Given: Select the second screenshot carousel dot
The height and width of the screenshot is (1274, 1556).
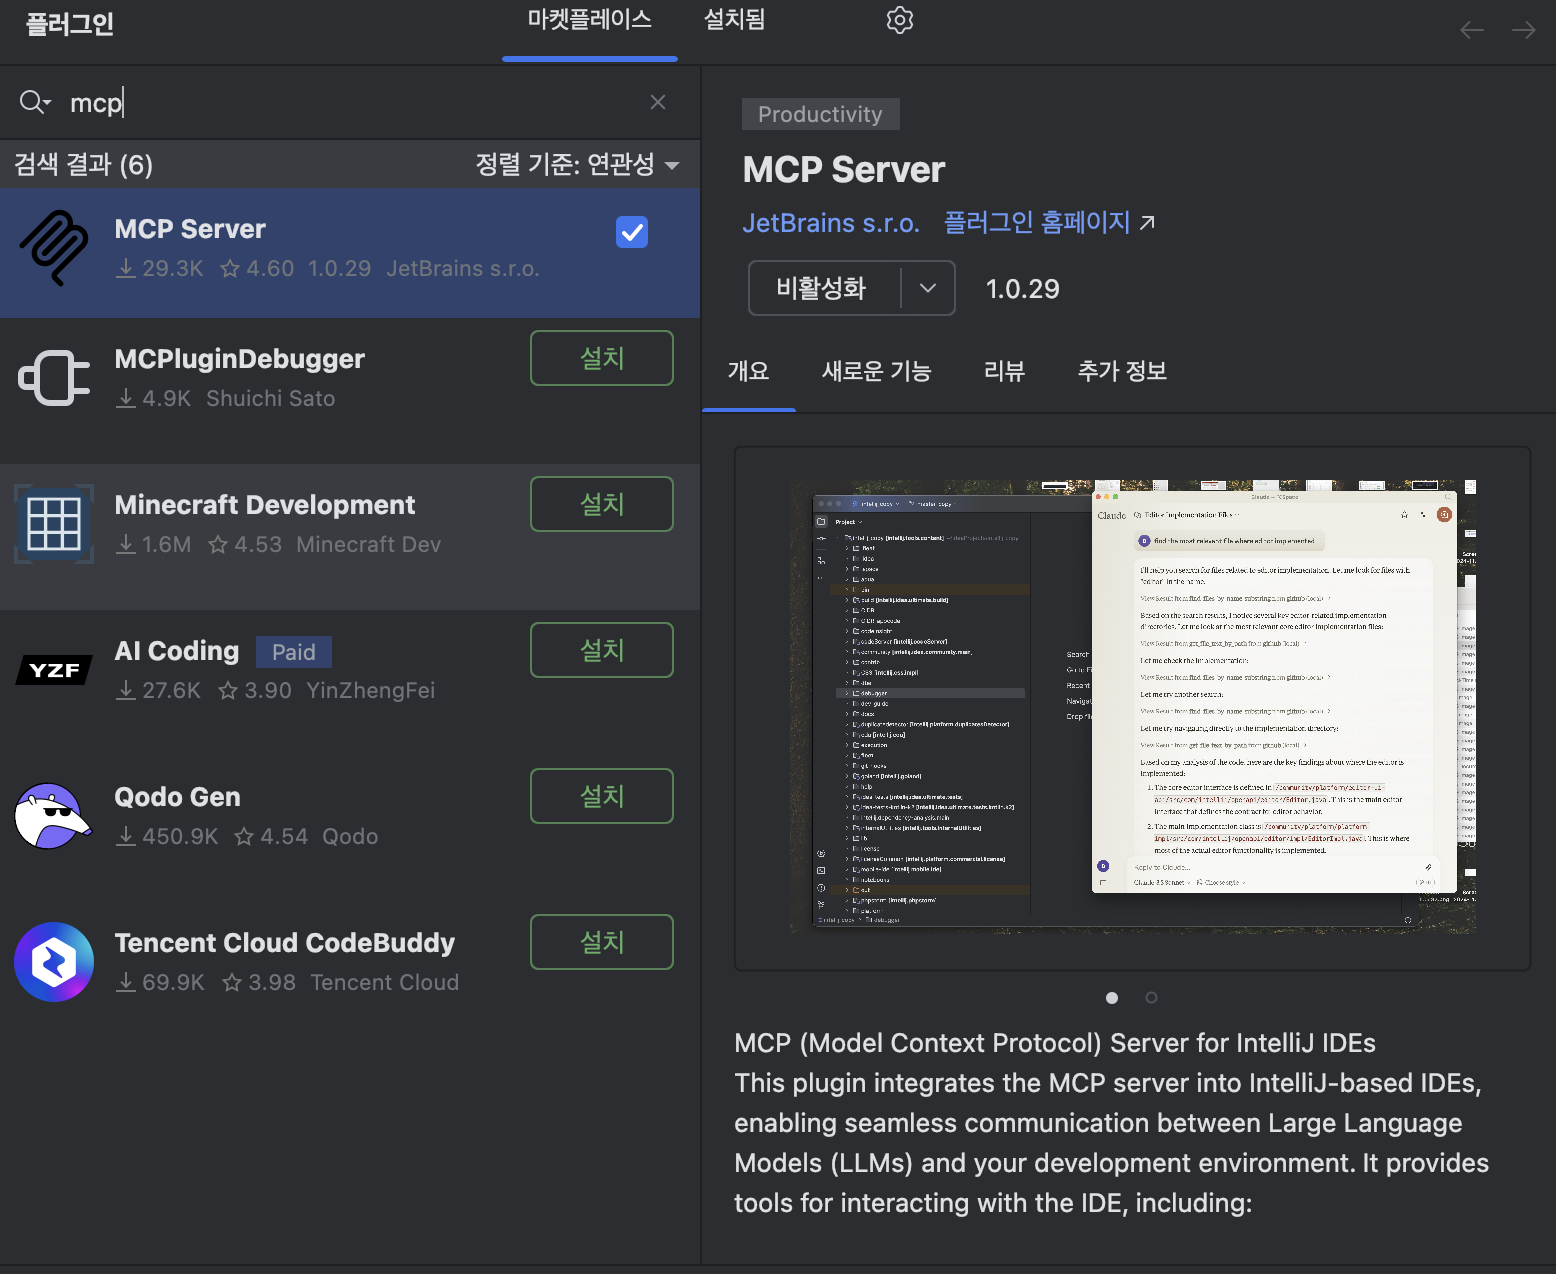Looking at the screenshot, I should pos(1151,997).
